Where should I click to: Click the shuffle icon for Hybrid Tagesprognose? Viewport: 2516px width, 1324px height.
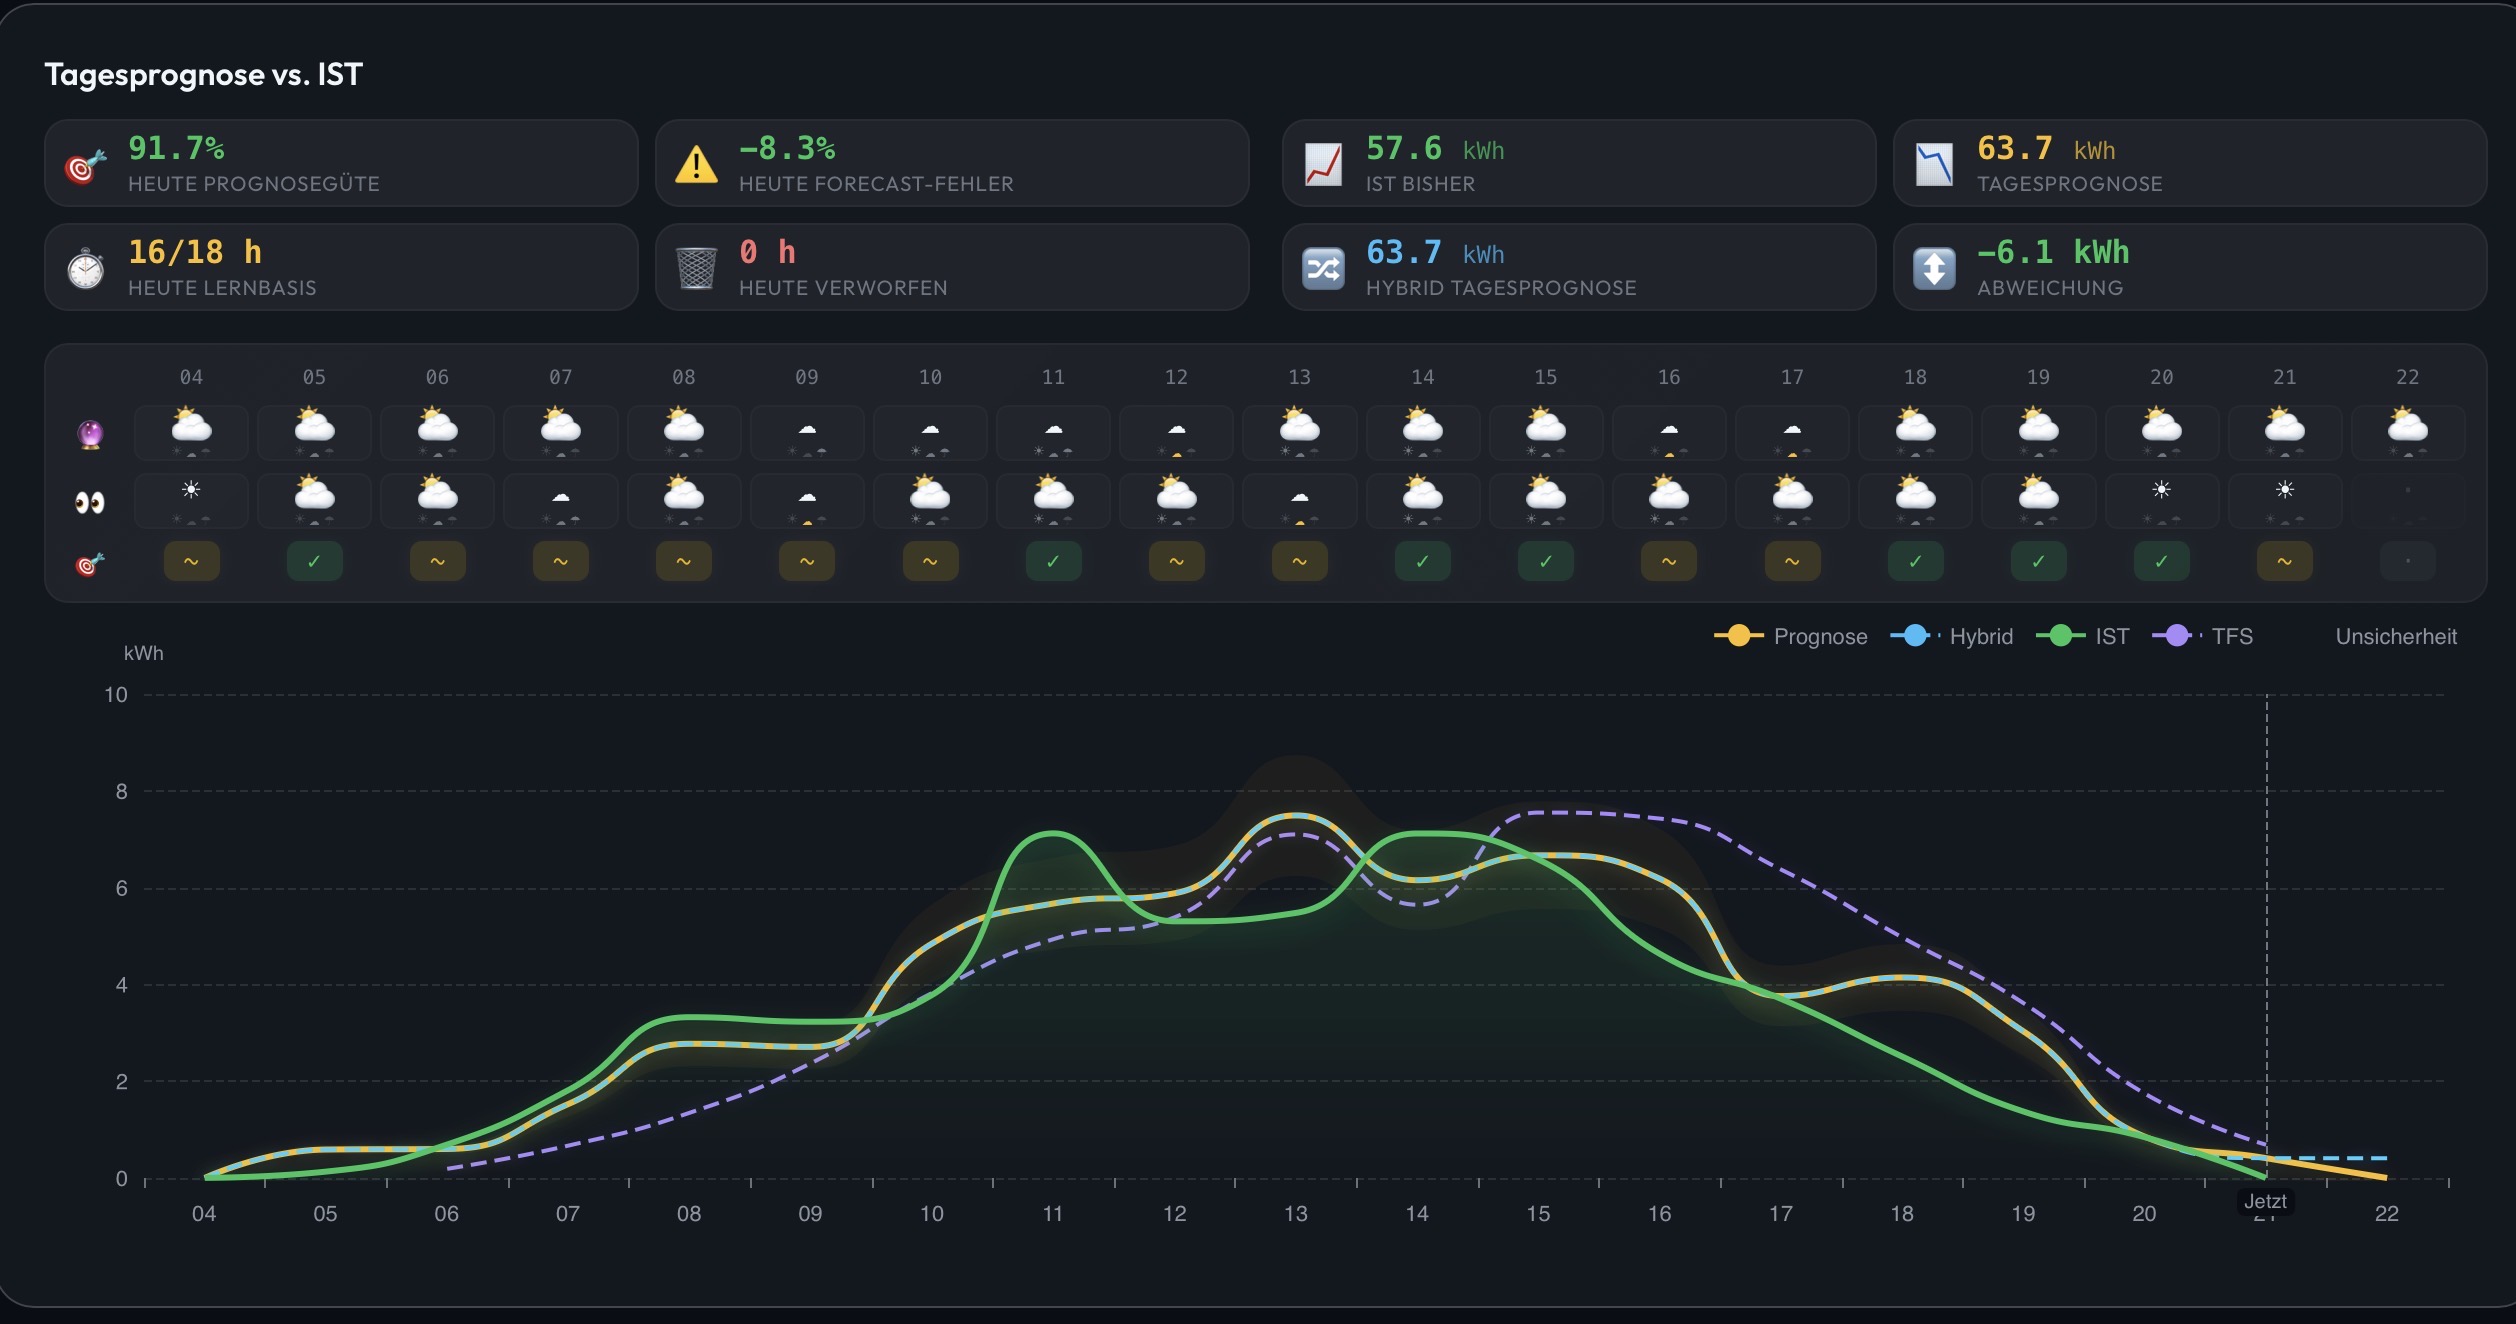[1323, 268]
